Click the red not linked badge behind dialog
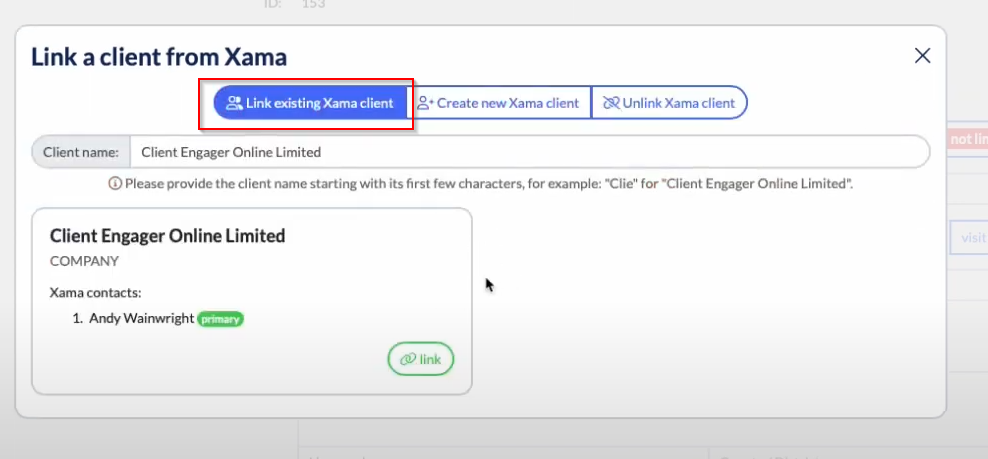988x459 pixels. pos(967,139)
